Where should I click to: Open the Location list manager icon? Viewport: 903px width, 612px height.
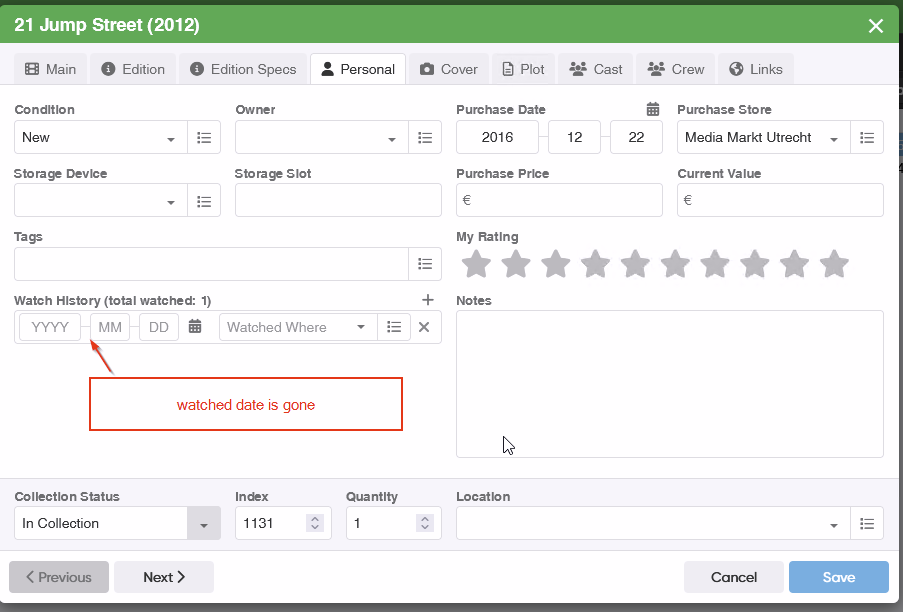pos(867,524)
